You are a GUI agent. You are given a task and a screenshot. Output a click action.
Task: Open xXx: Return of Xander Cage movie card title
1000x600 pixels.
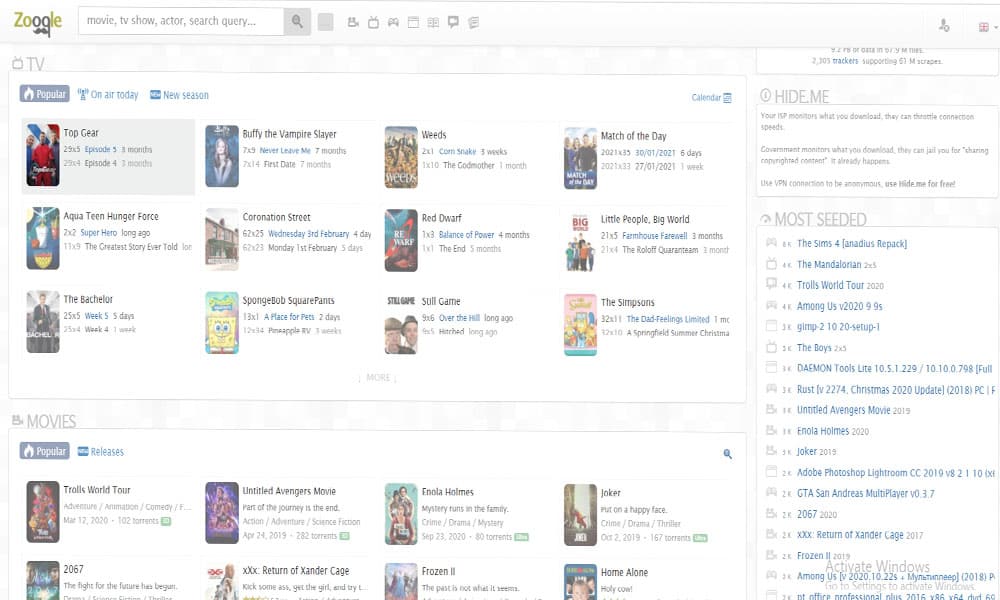296,571
